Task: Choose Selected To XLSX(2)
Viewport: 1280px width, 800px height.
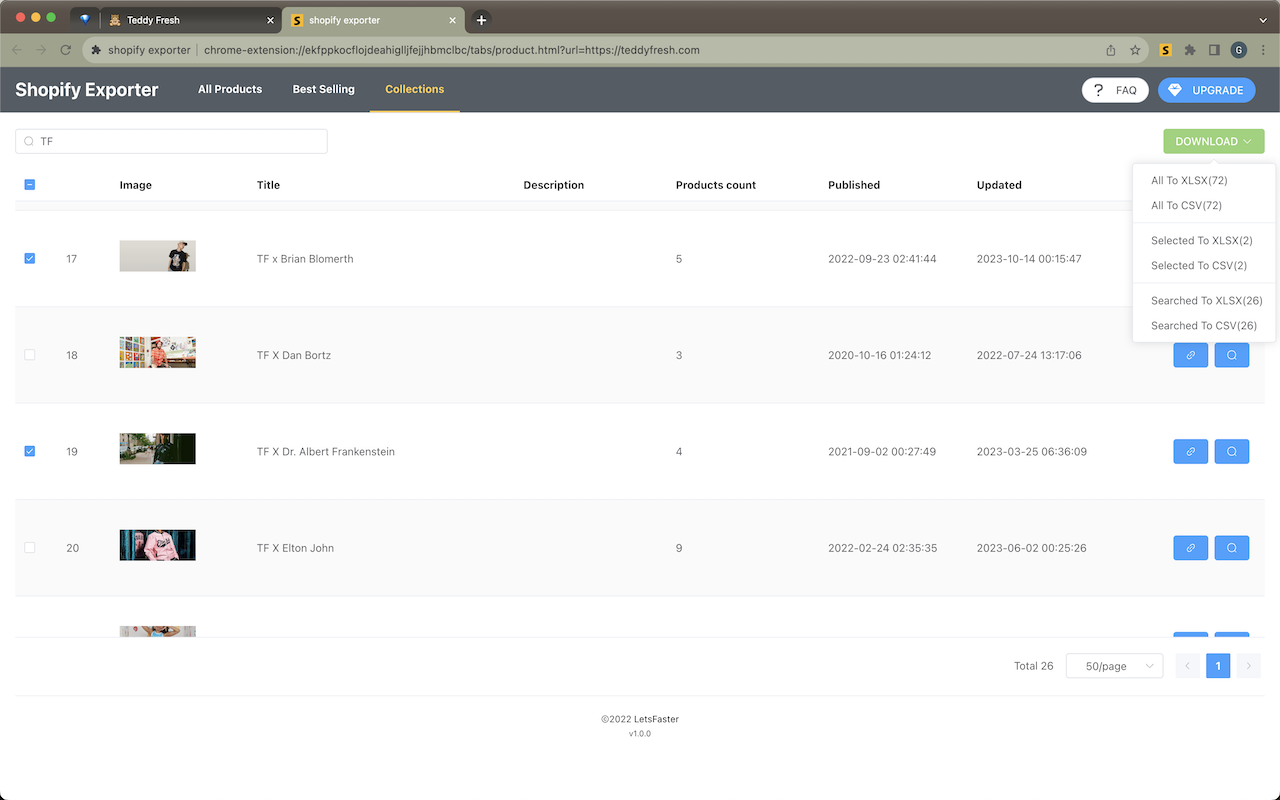Action: 1204,241
